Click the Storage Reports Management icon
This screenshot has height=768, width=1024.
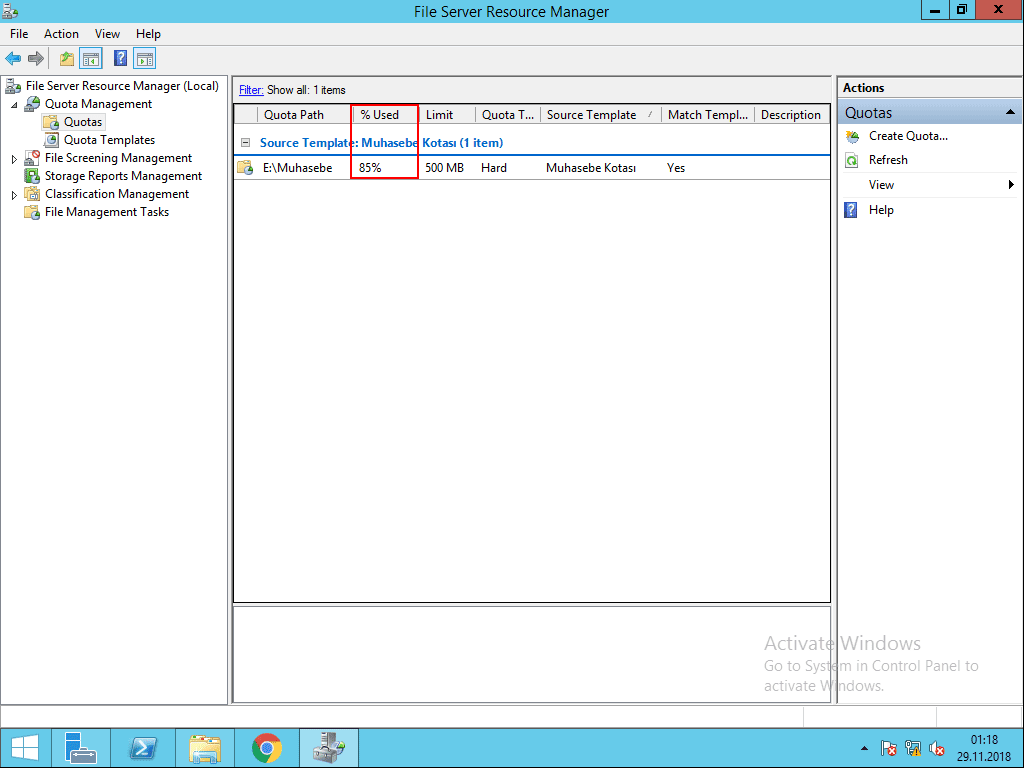pyautogui.click(x=34, y=175)
